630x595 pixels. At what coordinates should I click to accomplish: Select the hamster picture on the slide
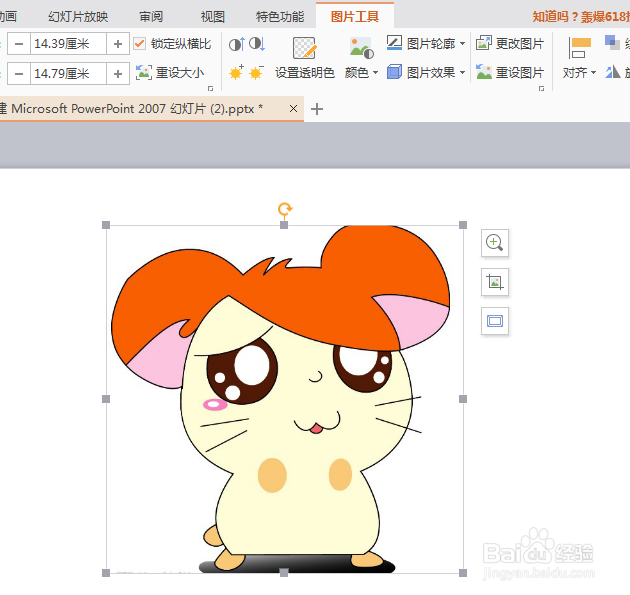[x=284, y=399]
